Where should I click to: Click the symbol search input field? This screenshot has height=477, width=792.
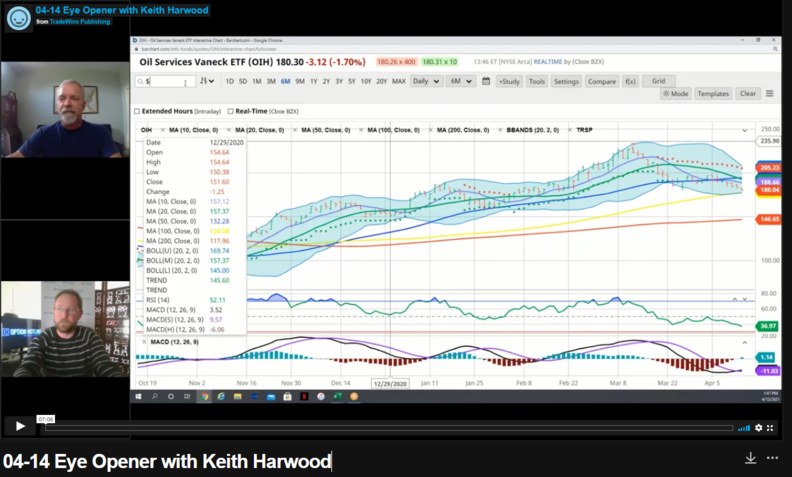coord(165,81)
